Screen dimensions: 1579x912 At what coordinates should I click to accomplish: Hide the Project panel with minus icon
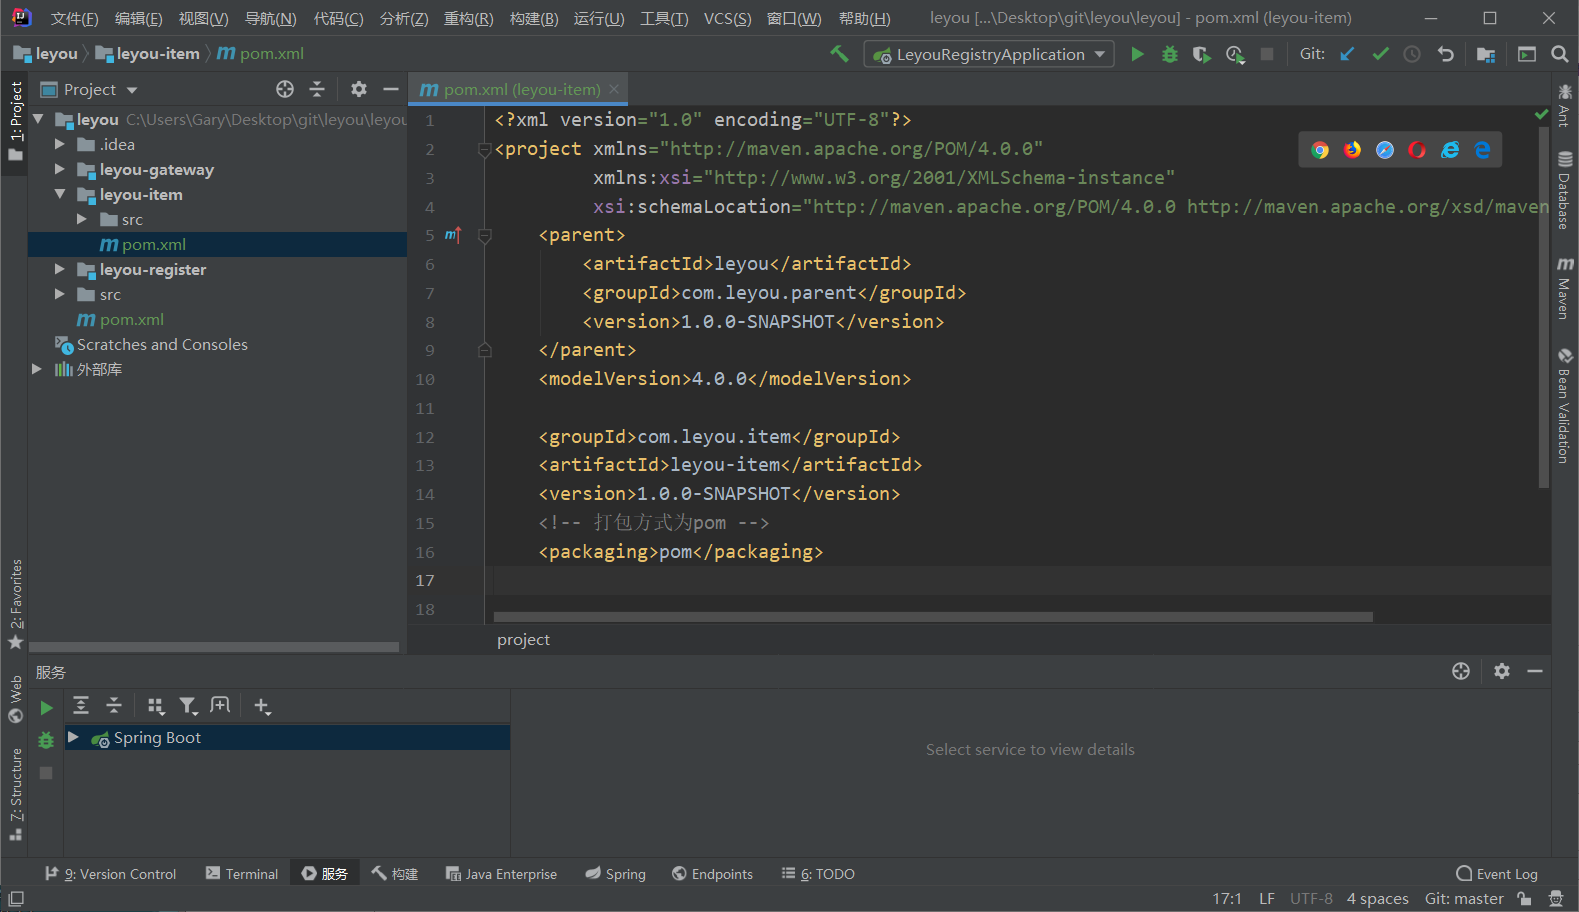click(391, 89)
